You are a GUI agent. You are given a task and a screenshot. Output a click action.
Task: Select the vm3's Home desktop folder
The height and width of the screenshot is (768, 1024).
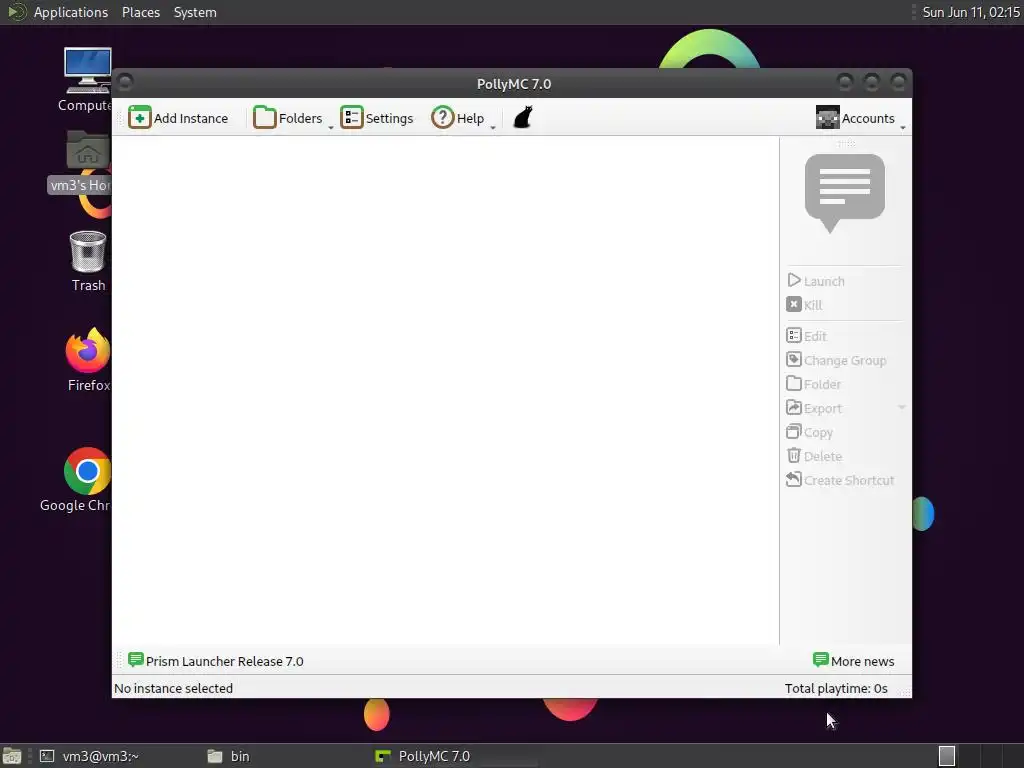click(80, 161)
